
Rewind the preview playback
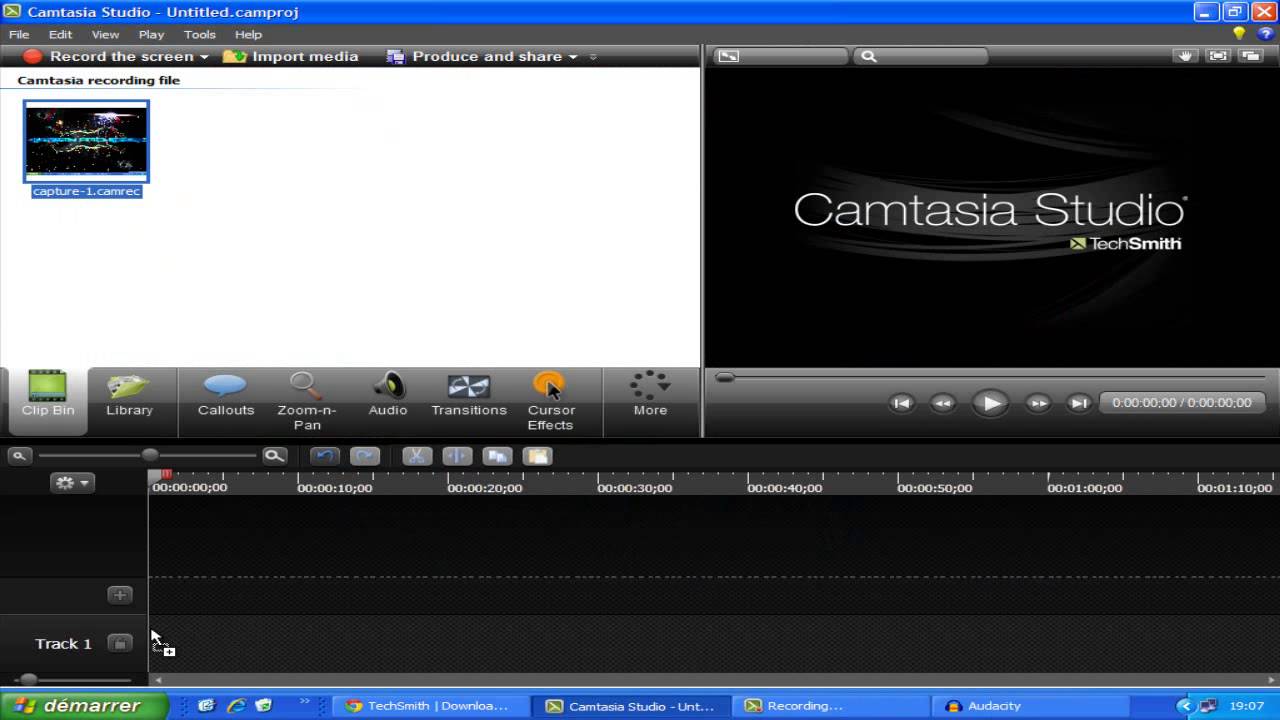point(942,403)
